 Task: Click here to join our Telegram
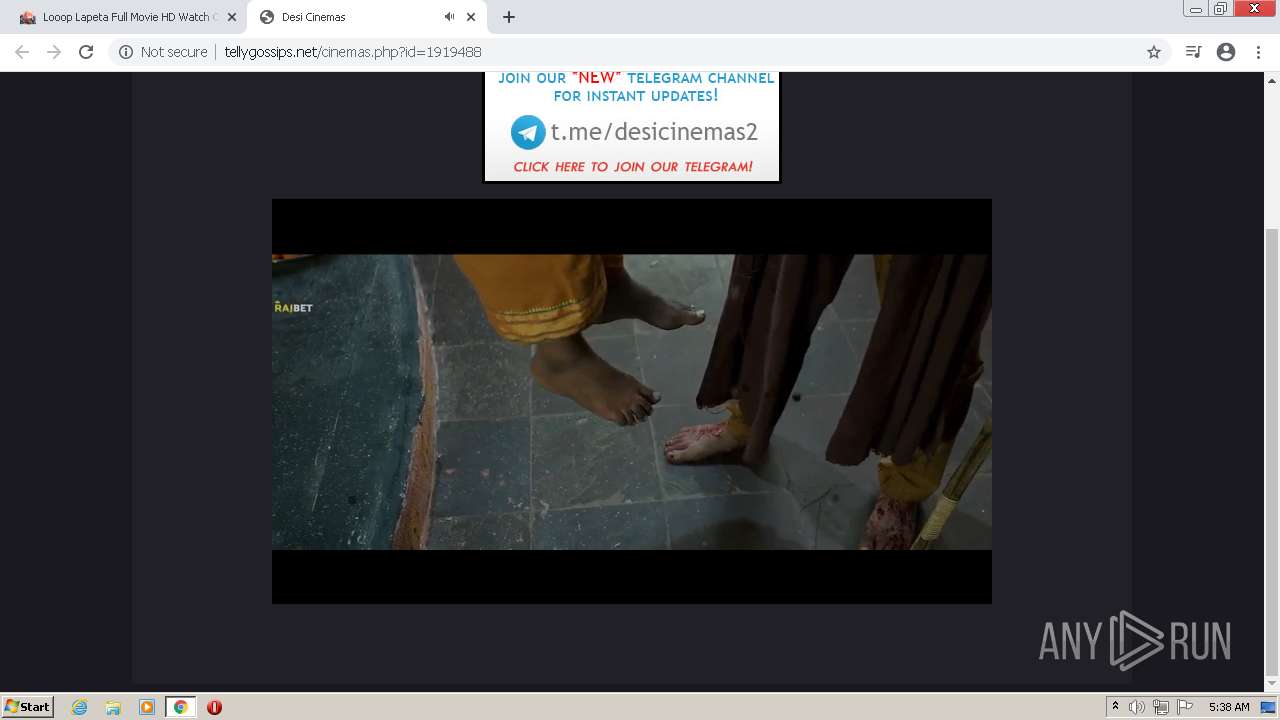point(633,167)
